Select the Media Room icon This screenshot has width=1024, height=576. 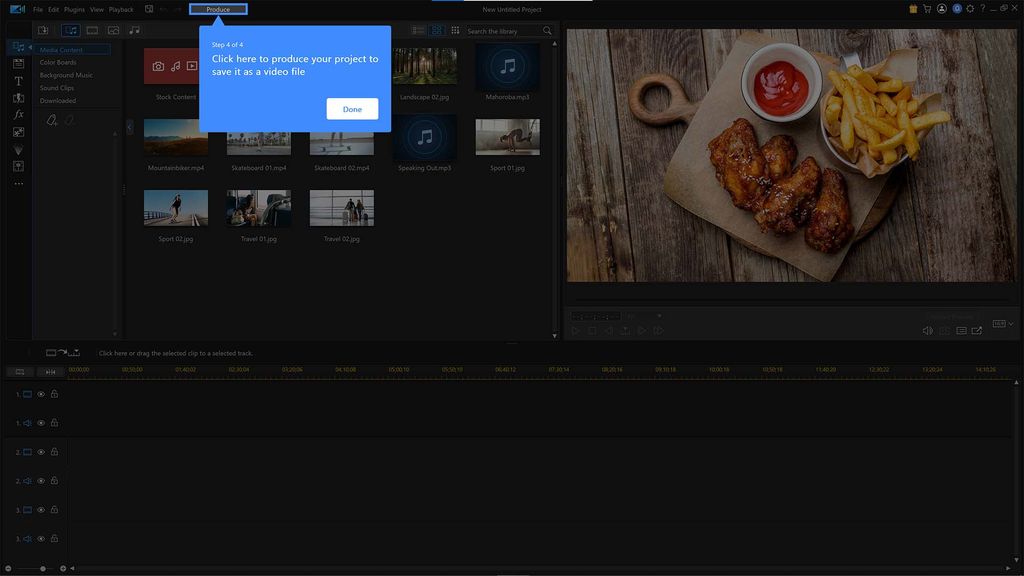[17, 46]
